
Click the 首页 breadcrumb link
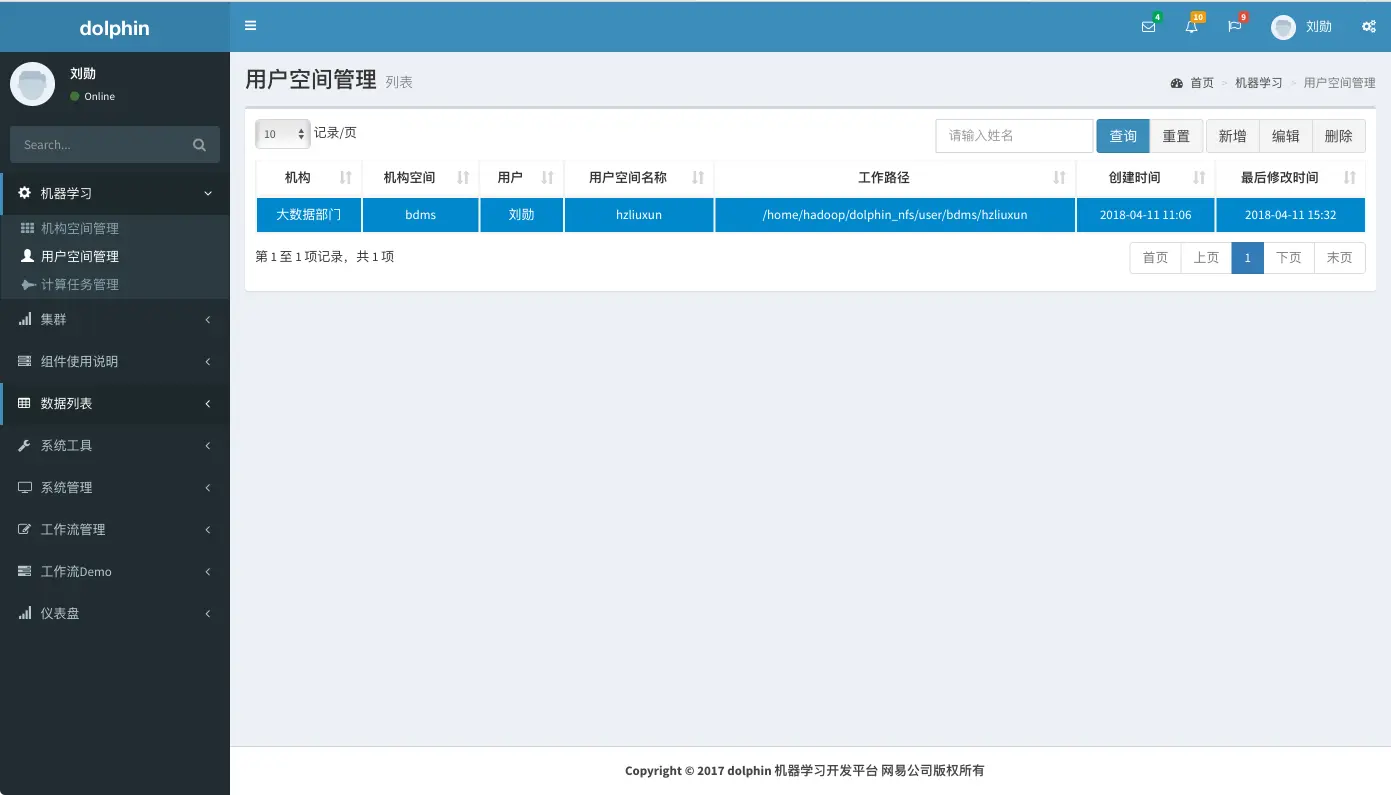click(1201, 83)
